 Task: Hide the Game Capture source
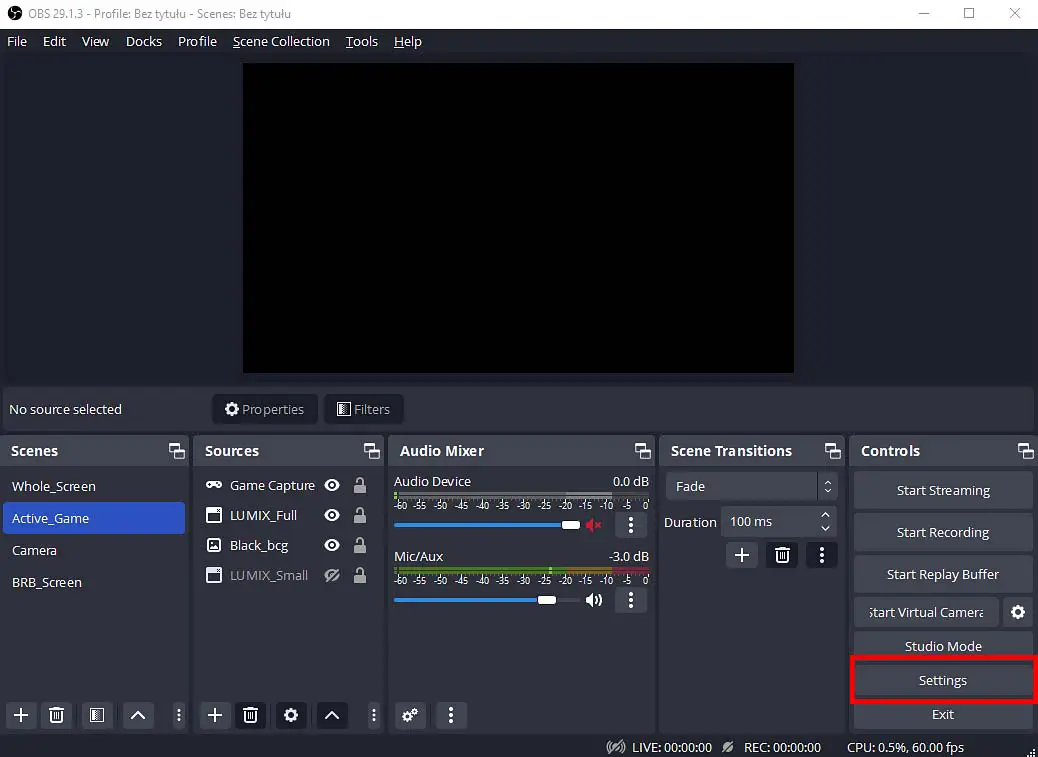tap(332, 485)
